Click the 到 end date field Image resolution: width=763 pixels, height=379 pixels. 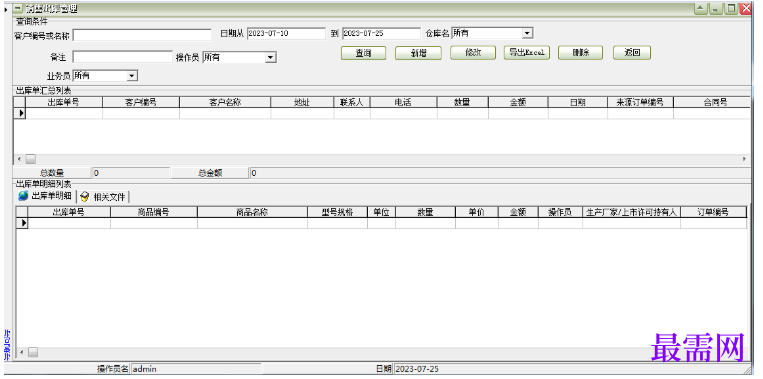pos(381,33)
